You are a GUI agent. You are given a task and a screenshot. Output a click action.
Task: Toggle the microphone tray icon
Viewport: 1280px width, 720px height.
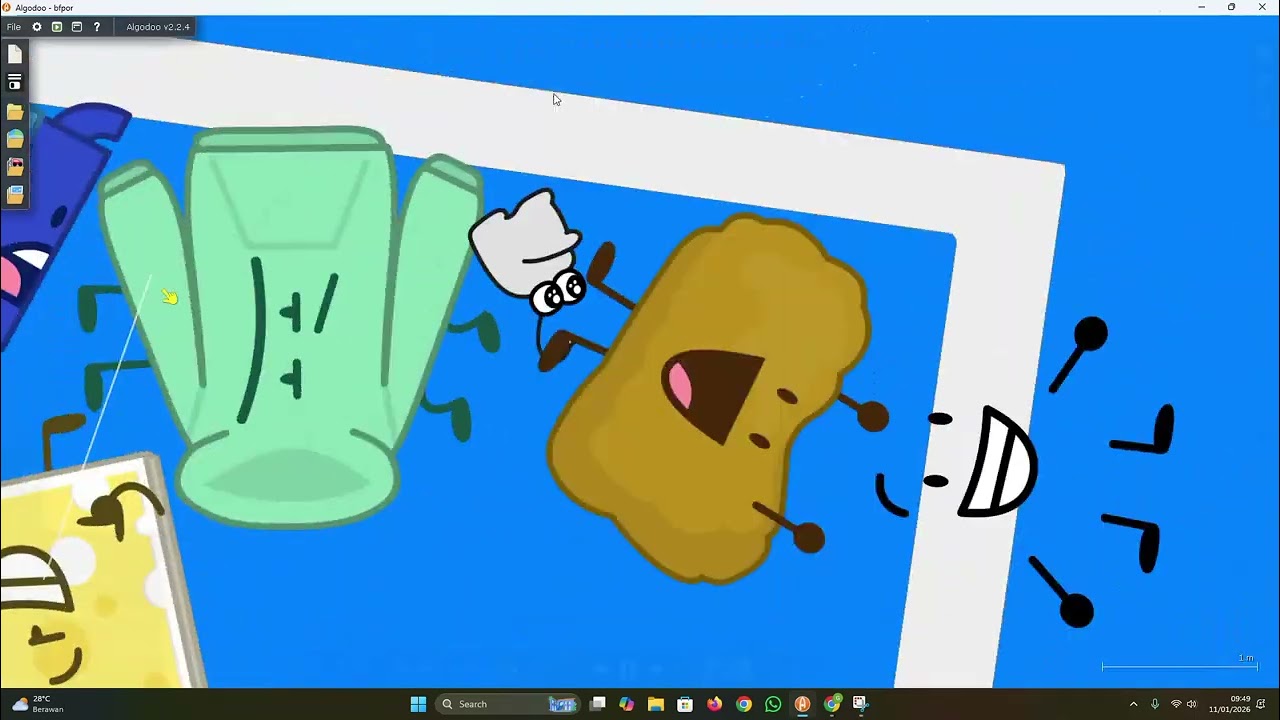(x=1155, y=704)
